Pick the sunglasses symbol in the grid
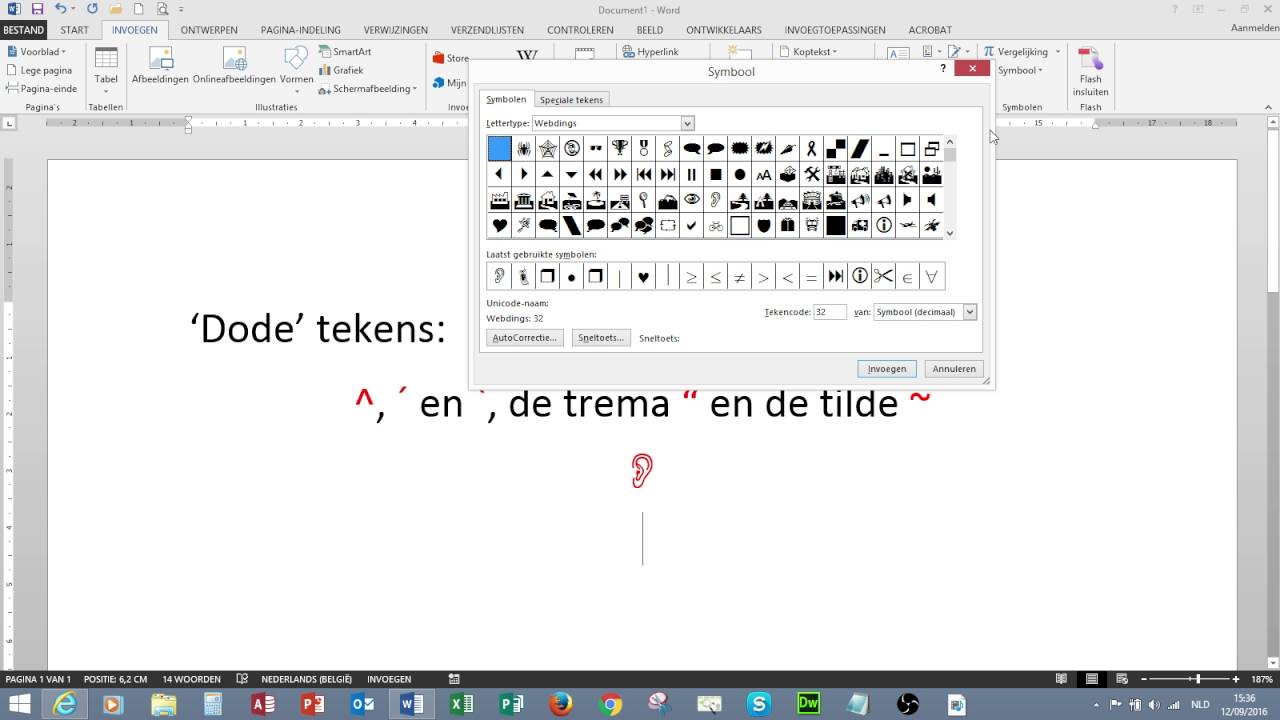1280x720 pixels. click(596, 149)
